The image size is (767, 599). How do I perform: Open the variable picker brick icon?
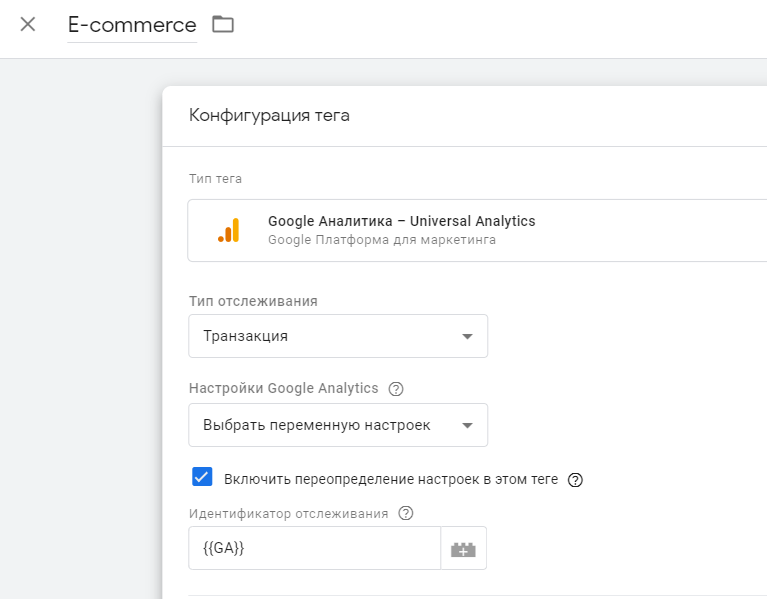click(x=463, y=549)
